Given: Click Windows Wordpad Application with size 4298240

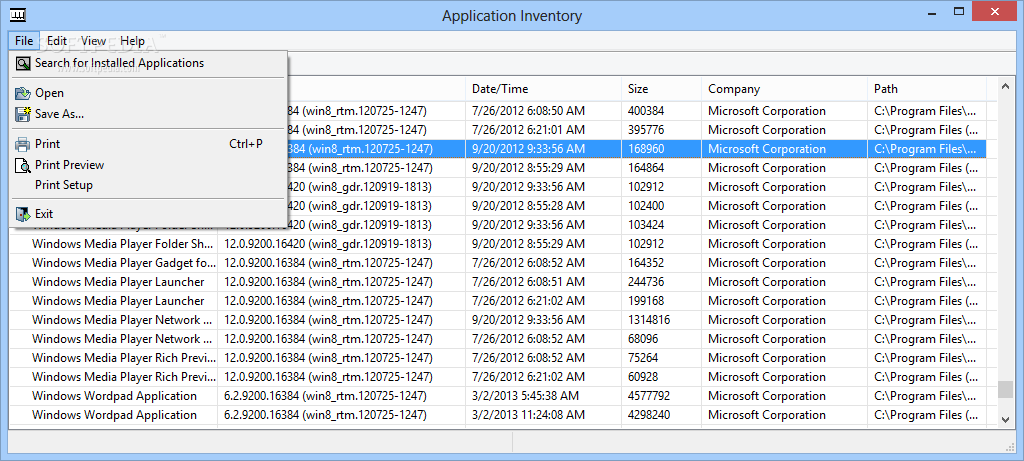Looking at the screenshot, I should click(x=114, y=415).
